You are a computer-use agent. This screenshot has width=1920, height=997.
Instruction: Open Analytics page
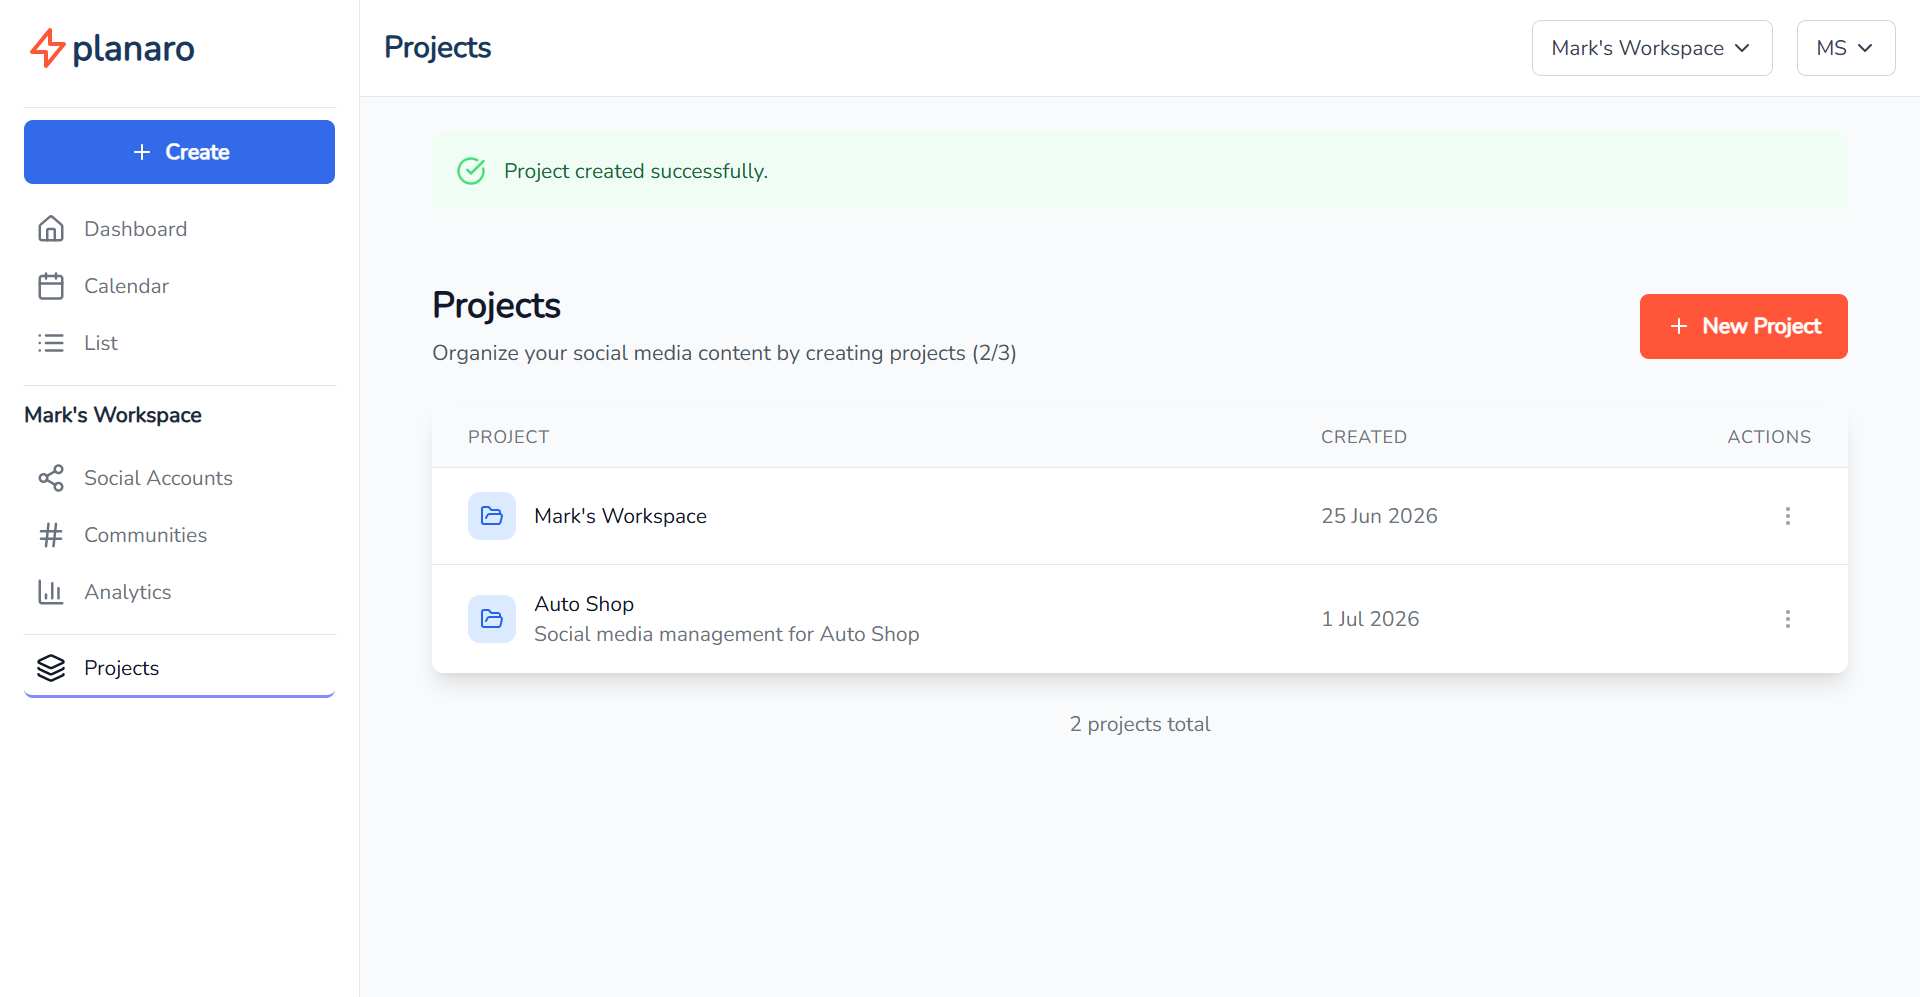[180, 592]
